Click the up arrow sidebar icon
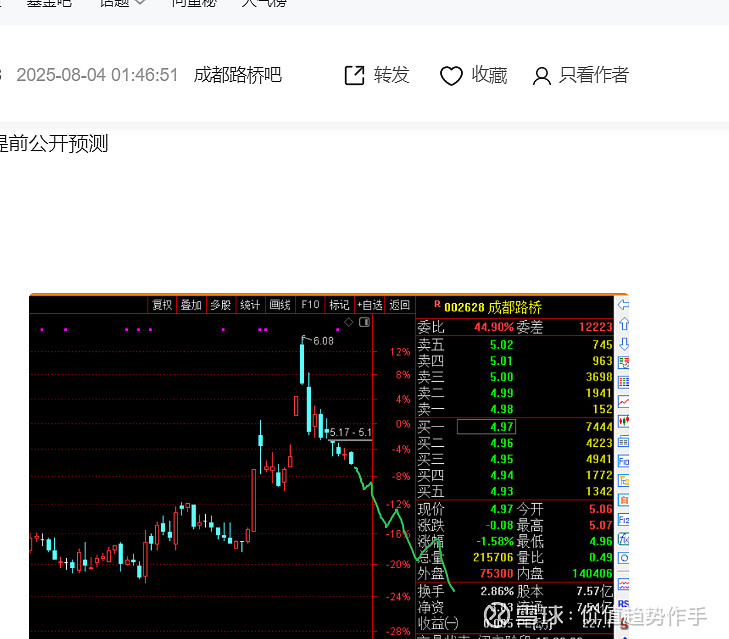This screenshot has width=729, height=639. point(624,324)
